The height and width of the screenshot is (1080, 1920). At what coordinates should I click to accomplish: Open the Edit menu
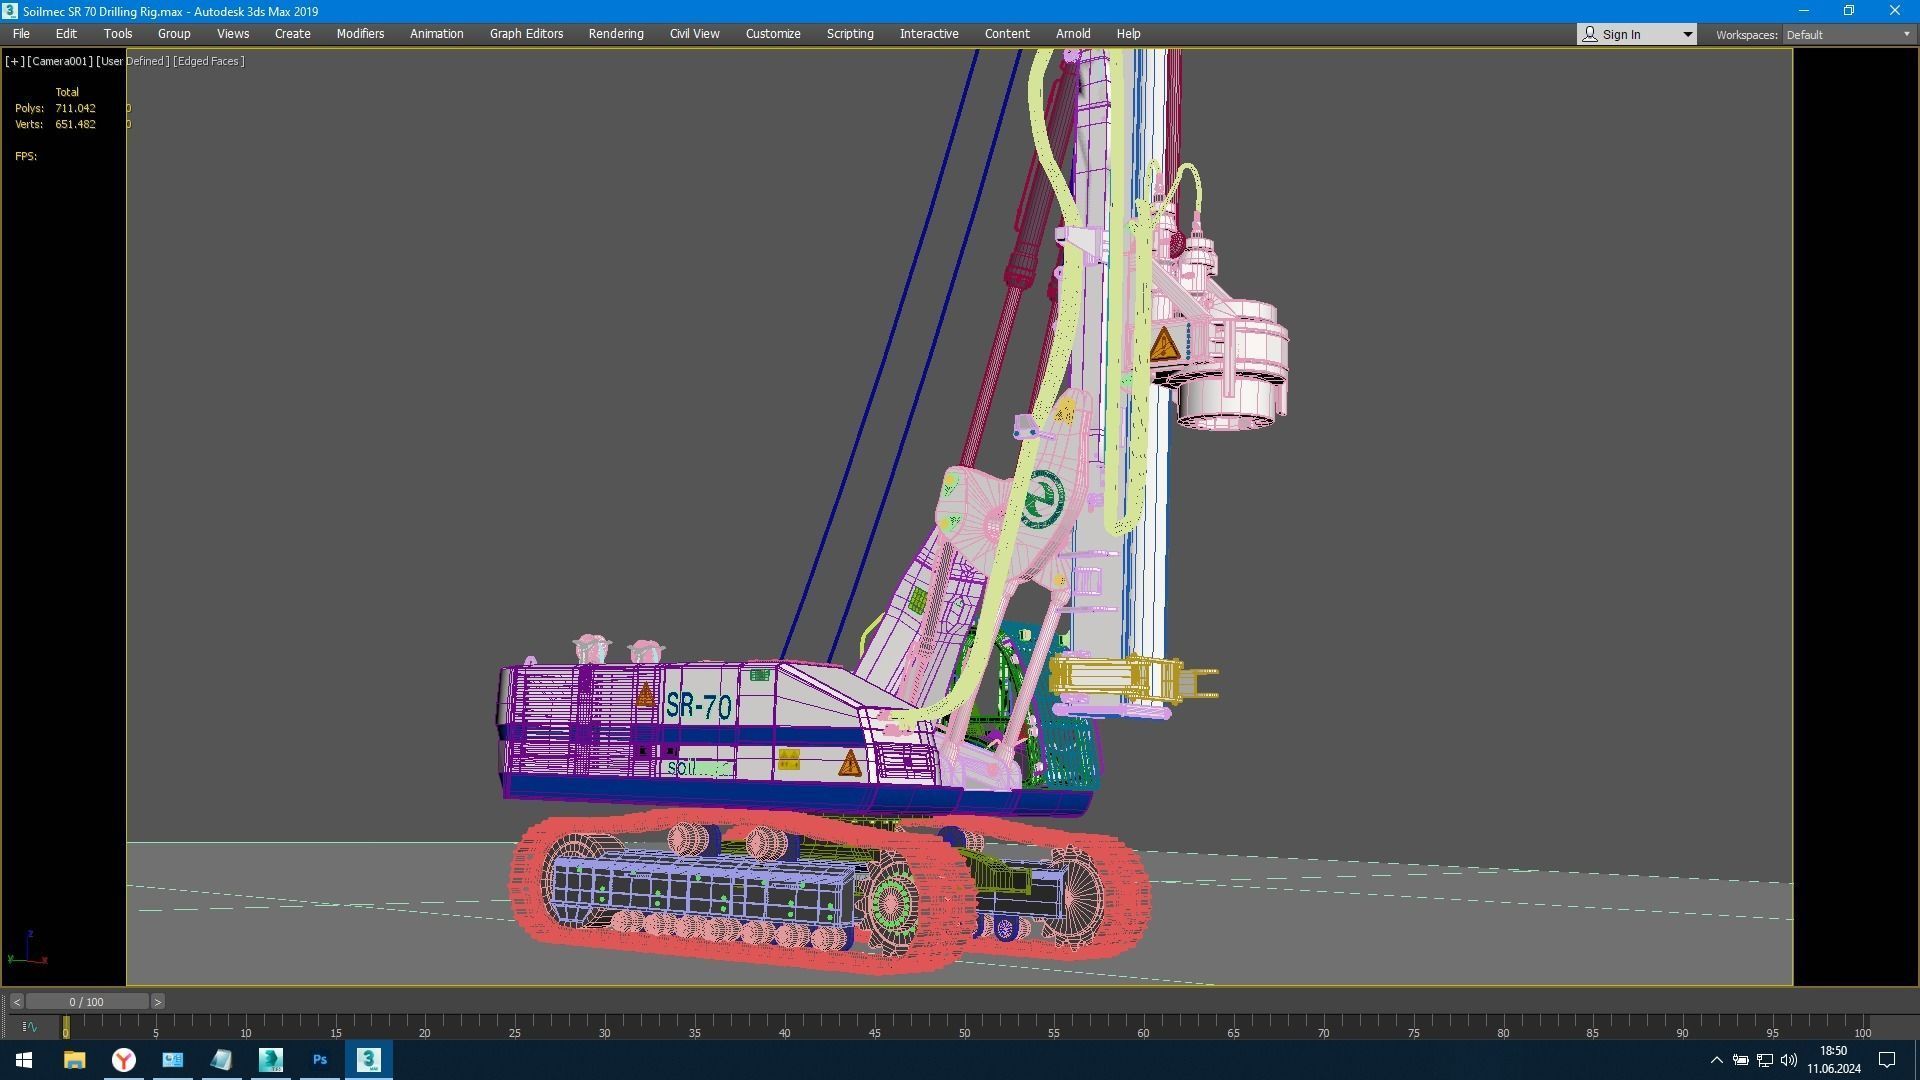pos(66,34)
